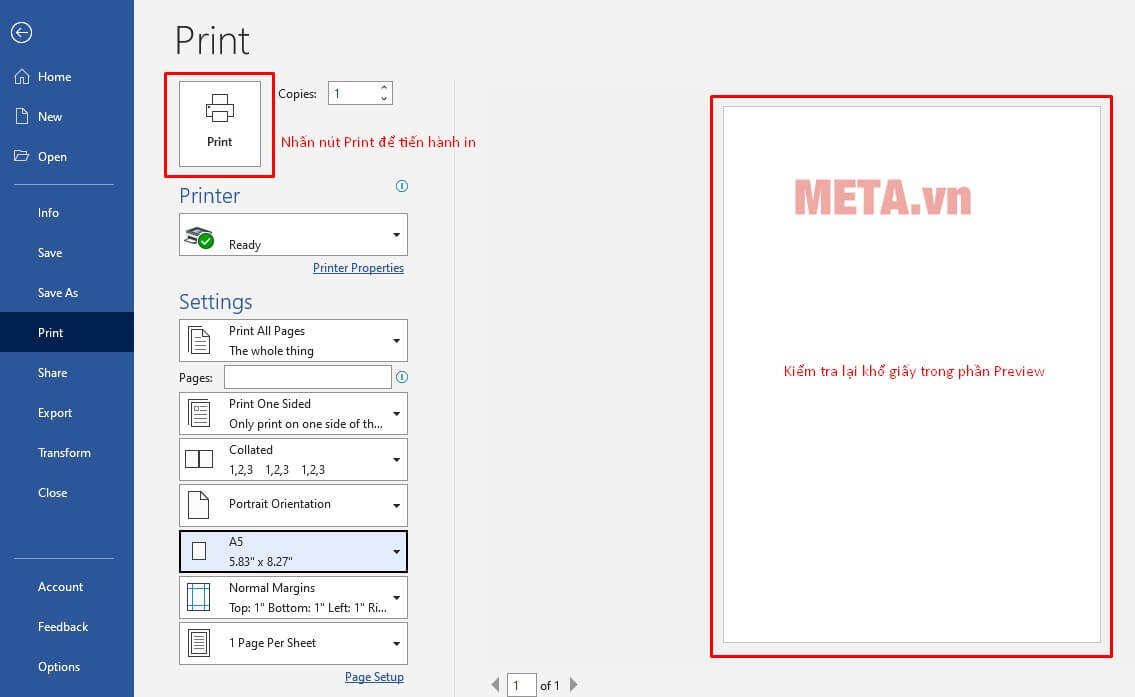This screenshot has height=697, width=1135.
Task: Click the info icon beside Printer heading
Action: coord(402,186)
